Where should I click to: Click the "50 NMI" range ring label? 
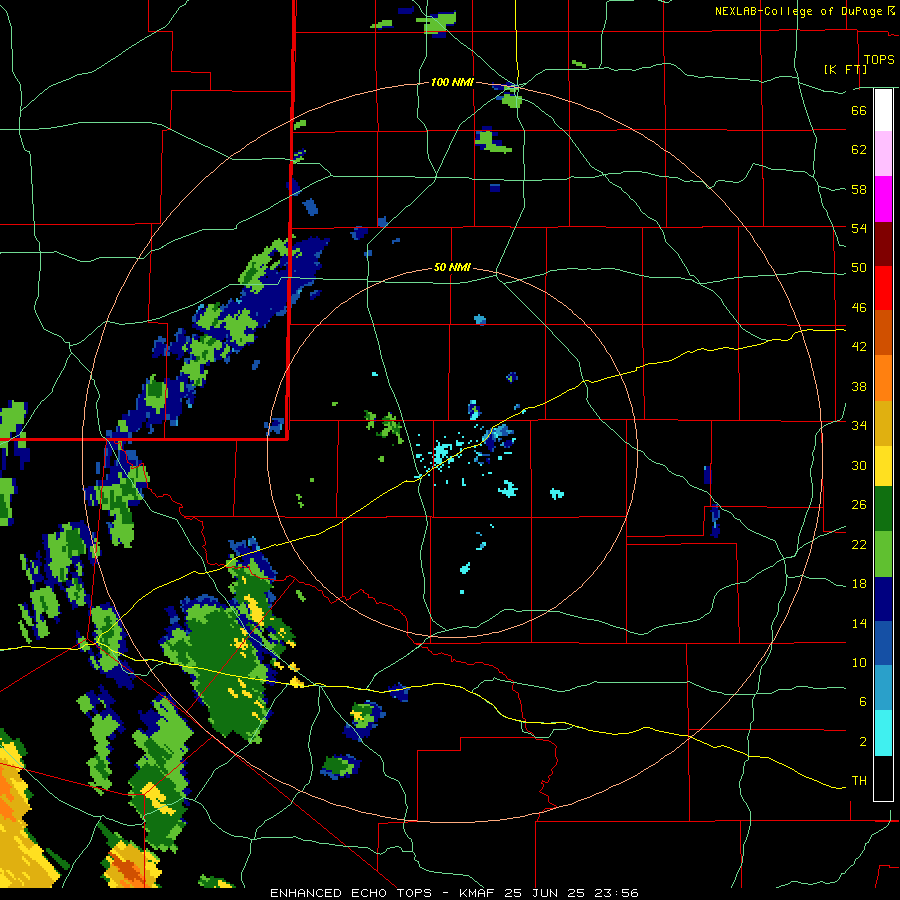click(x=452, y=267)
